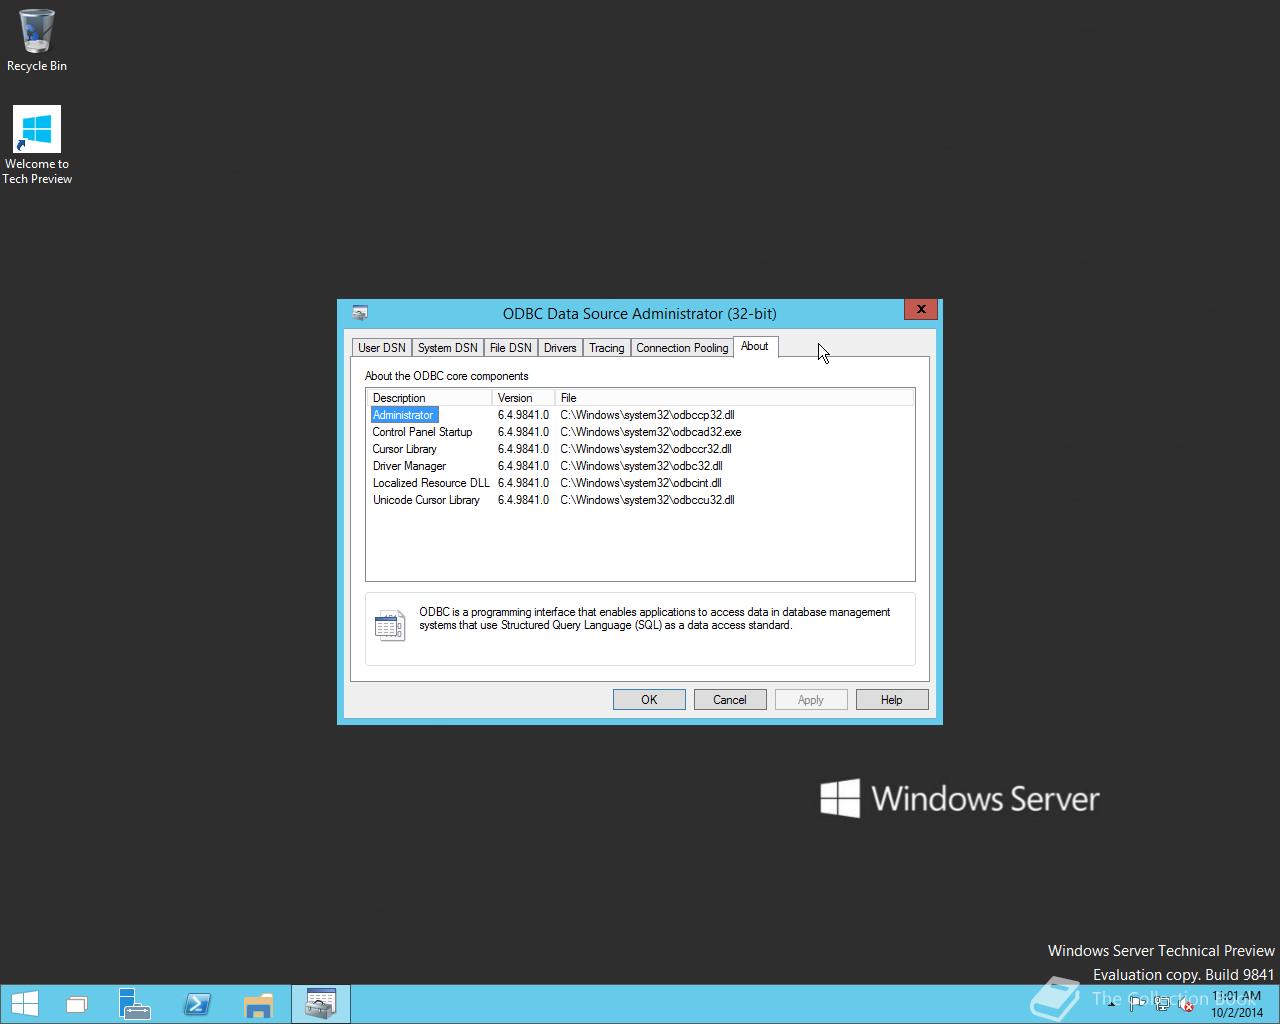Open Task View from the taskbar
This screenshot has height=1024, width=1280.
click(x=77, y=1004)
